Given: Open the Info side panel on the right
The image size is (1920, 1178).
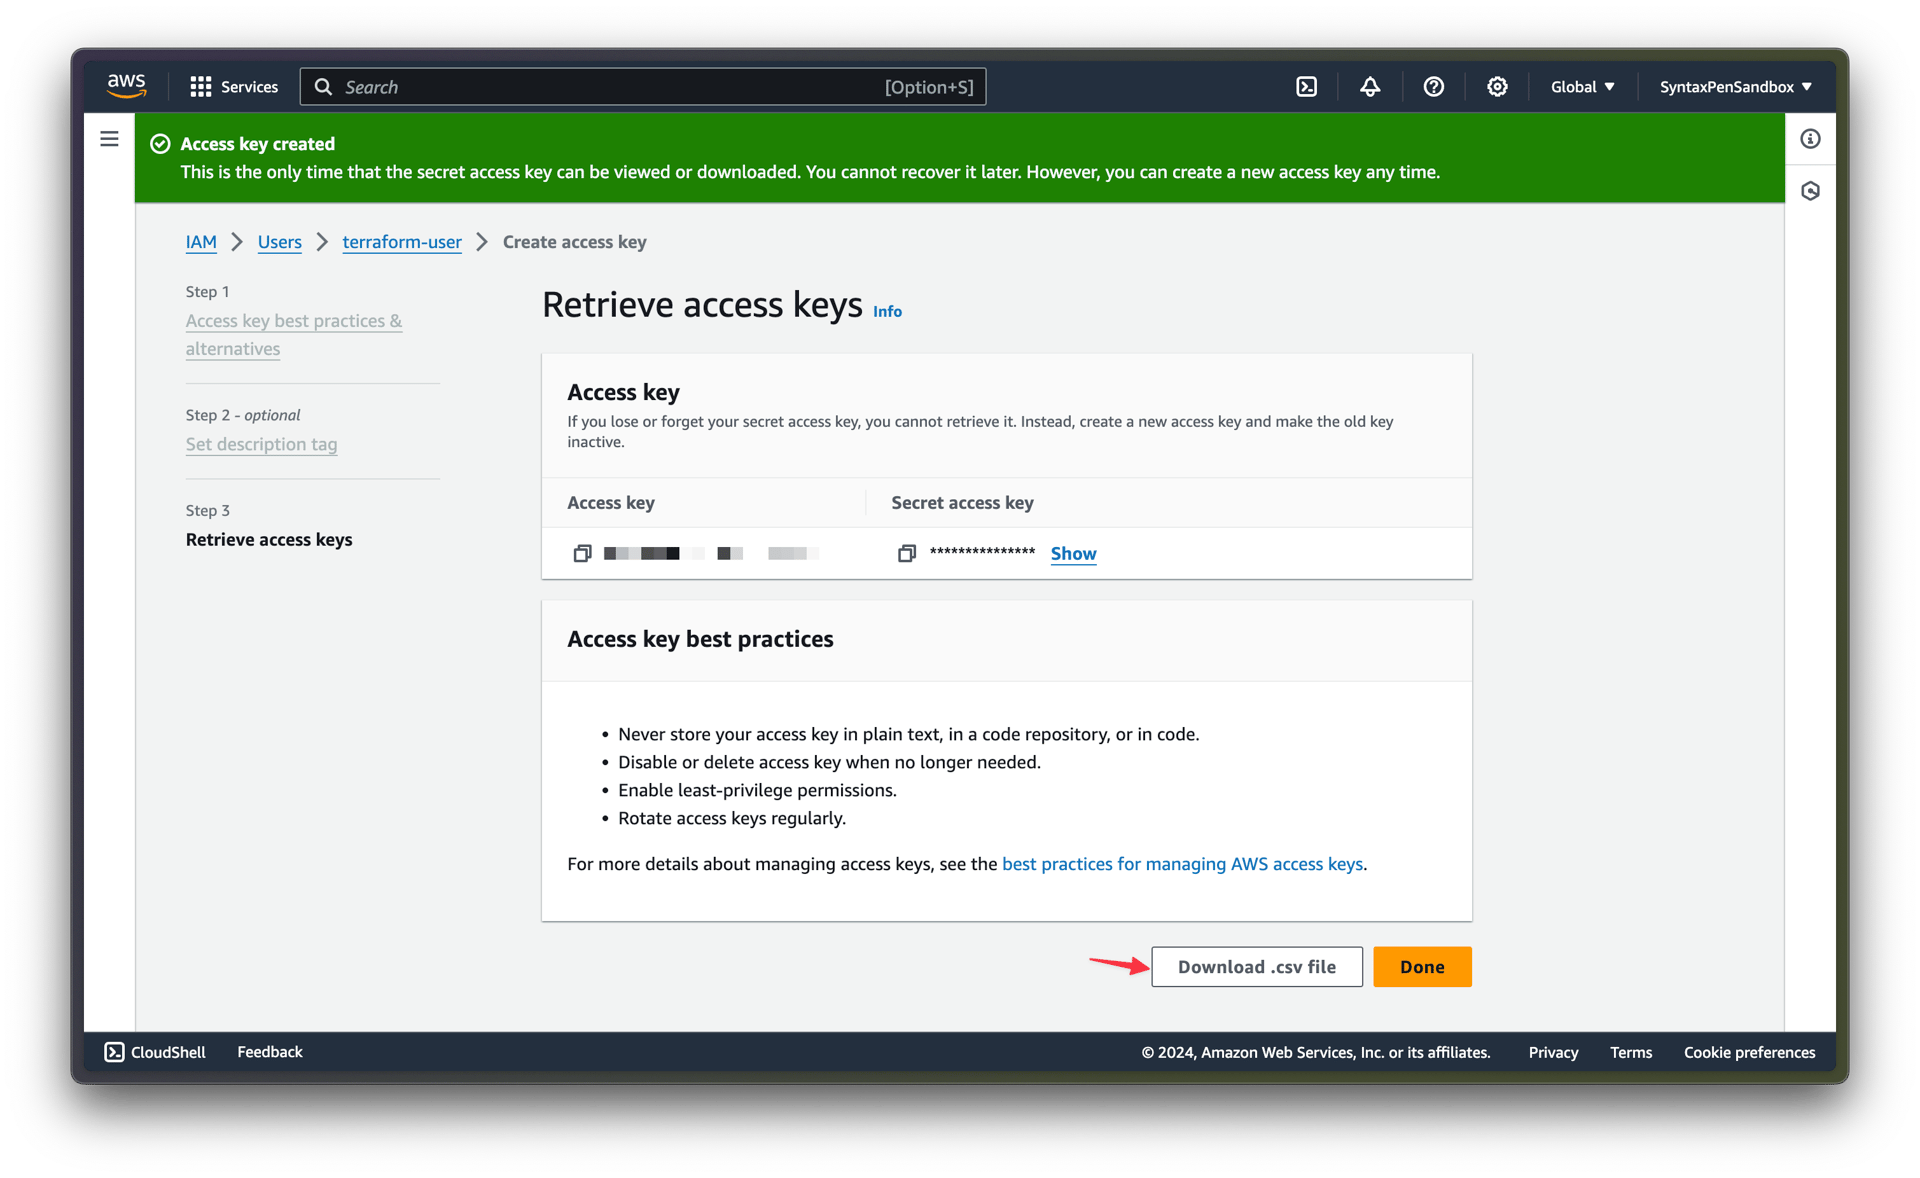Looking at the screenshot, I should (x=1810, y=139).
